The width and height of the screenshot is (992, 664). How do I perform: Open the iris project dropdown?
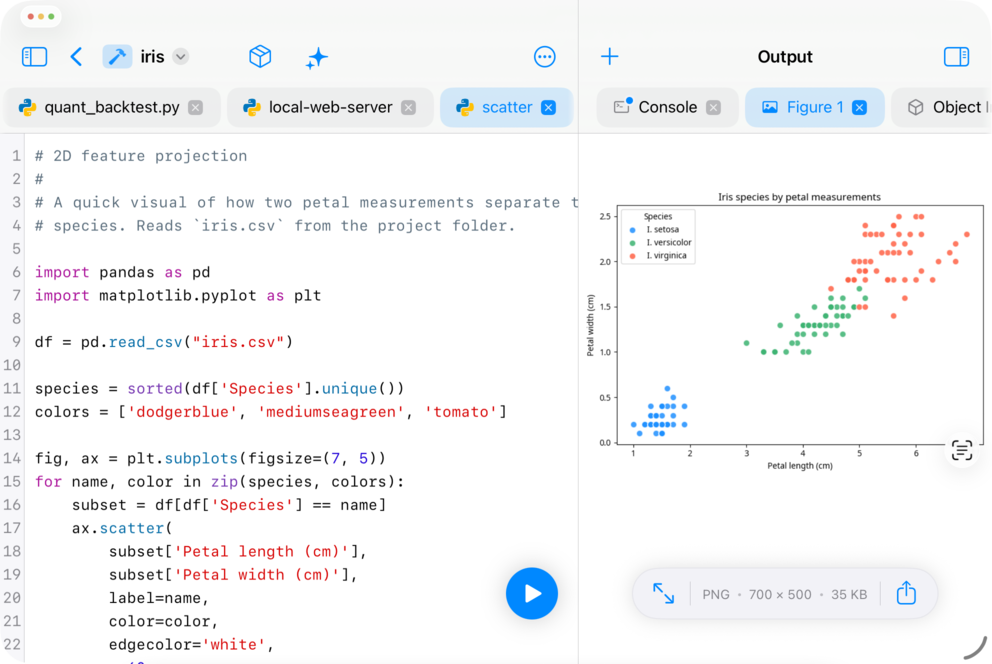click(x=181, y=57)
